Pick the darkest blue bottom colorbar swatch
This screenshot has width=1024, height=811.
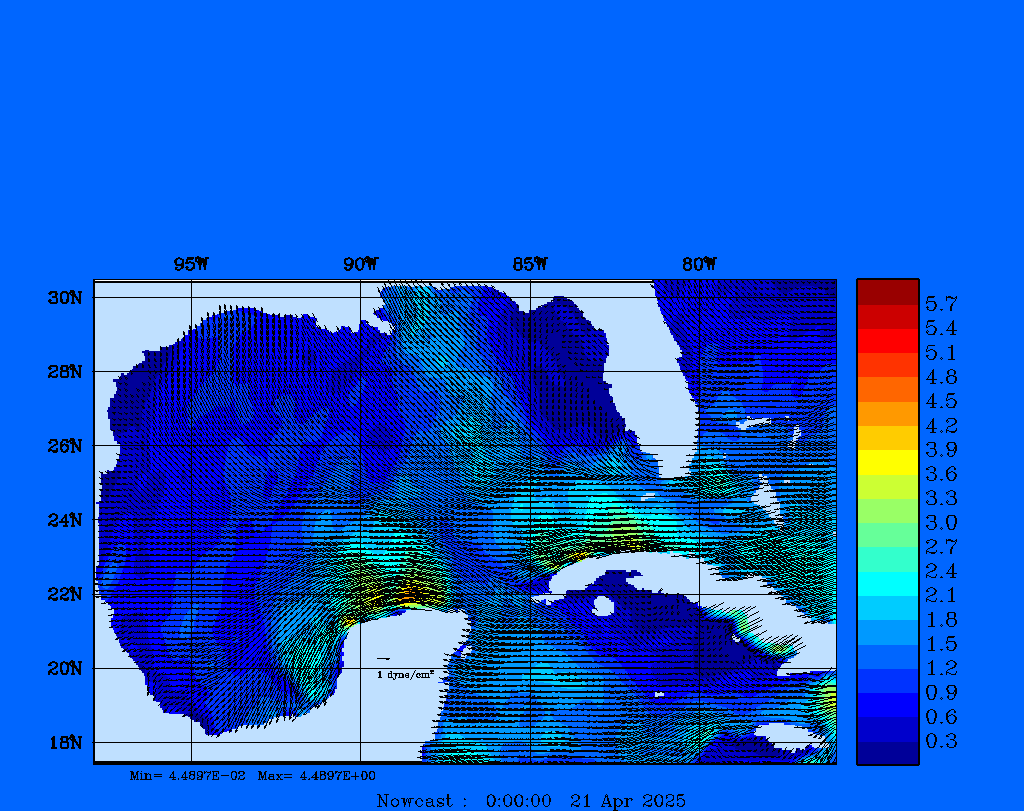pyautogui.click(x=887, y=752)
